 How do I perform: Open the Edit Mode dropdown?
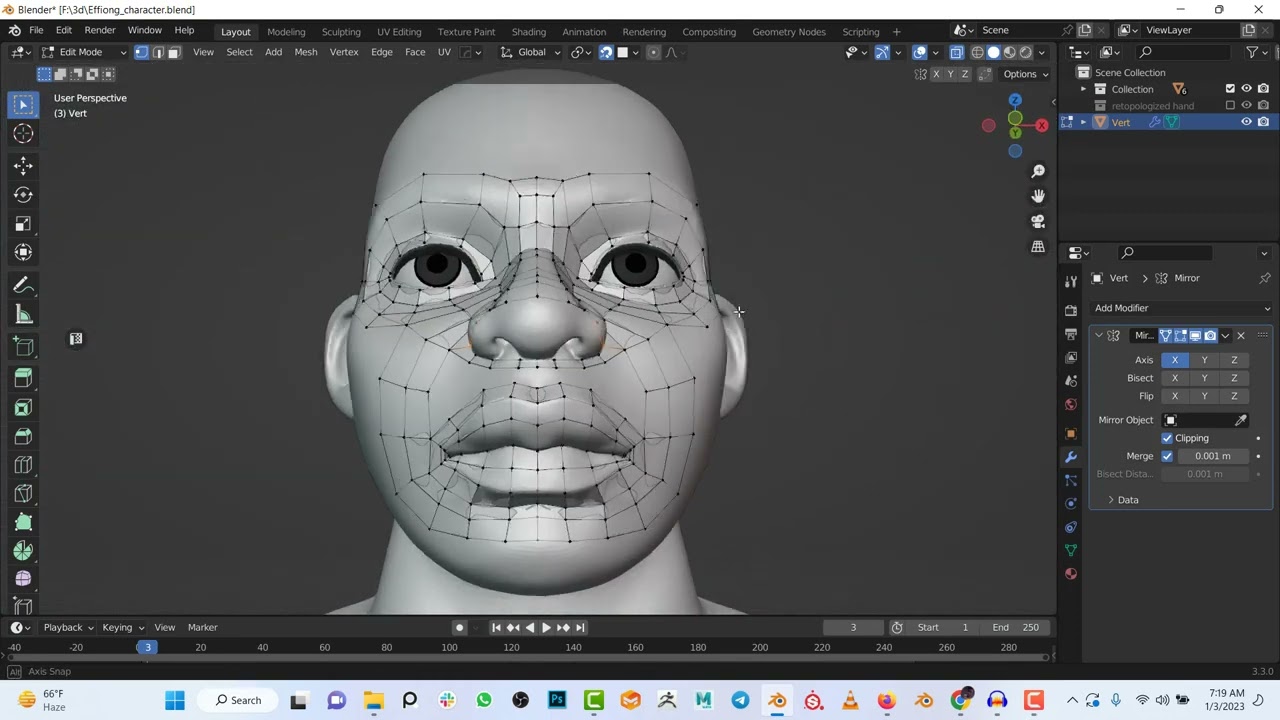[85, 52]
